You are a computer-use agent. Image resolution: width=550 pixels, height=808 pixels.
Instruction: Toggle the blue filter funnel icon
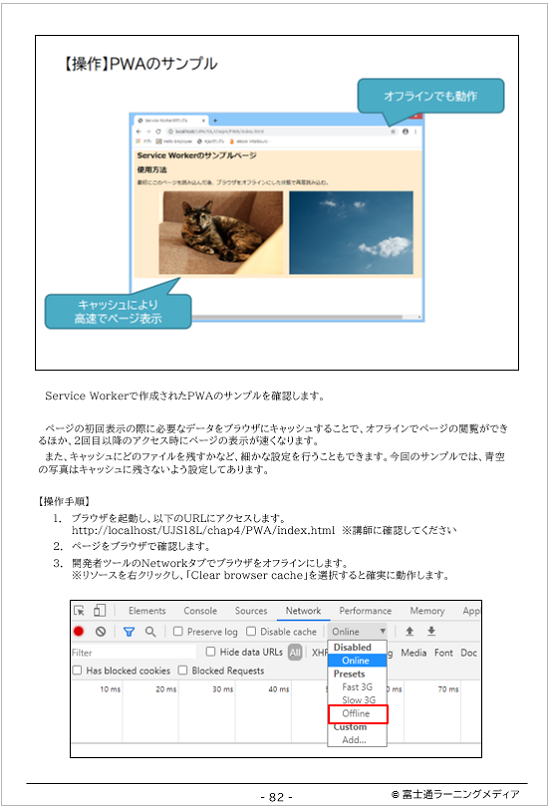pos(129,631)
